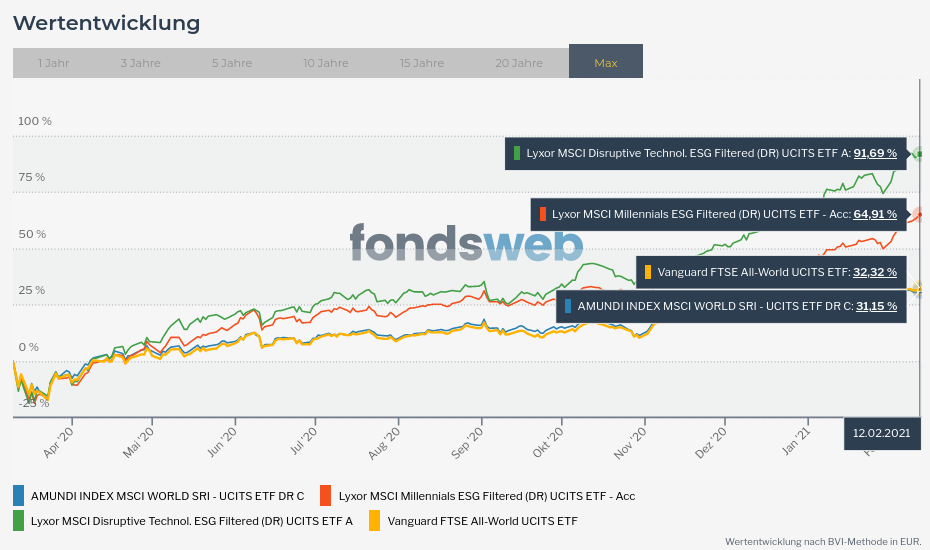Click the blue AMUNDI legend color box
The width and height of the screenshot is (930, 550).
click(x=19, y=495)
